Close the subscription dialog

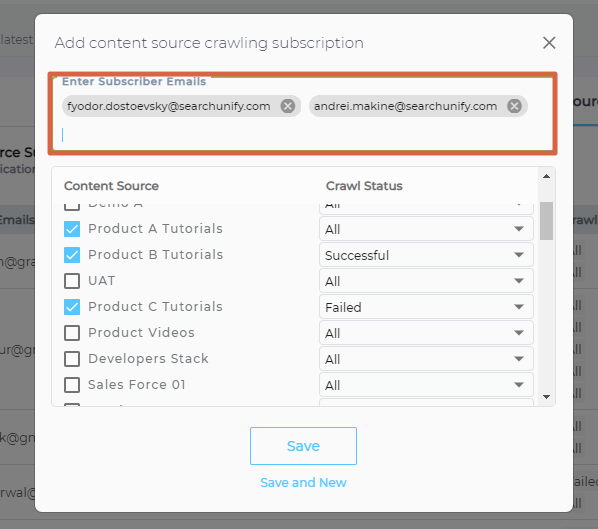549,43
